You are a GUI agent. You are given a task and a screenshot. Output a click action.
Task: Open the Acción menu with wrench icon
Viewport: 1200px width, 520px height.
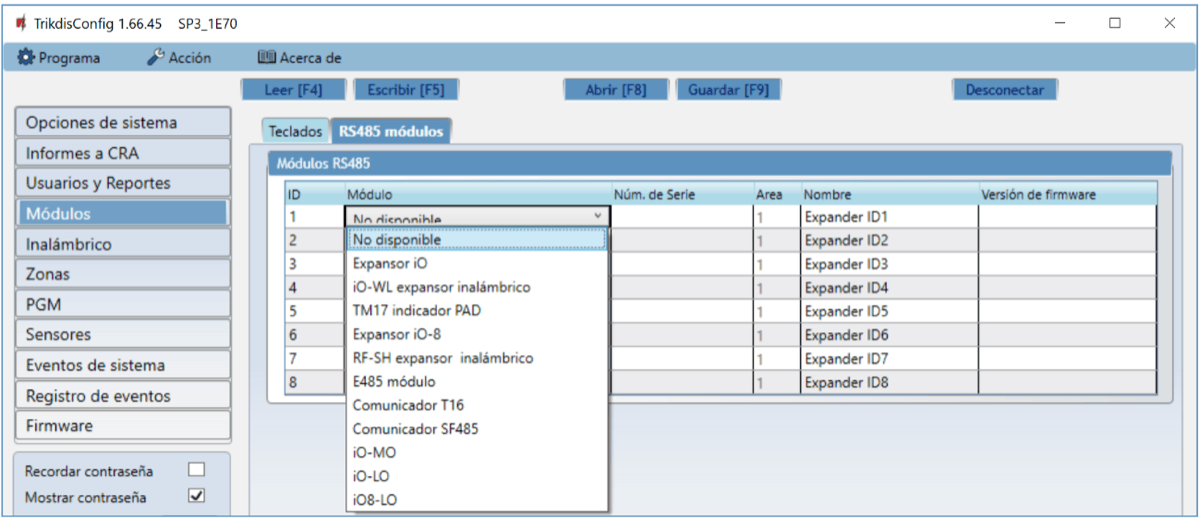[180, 58]
